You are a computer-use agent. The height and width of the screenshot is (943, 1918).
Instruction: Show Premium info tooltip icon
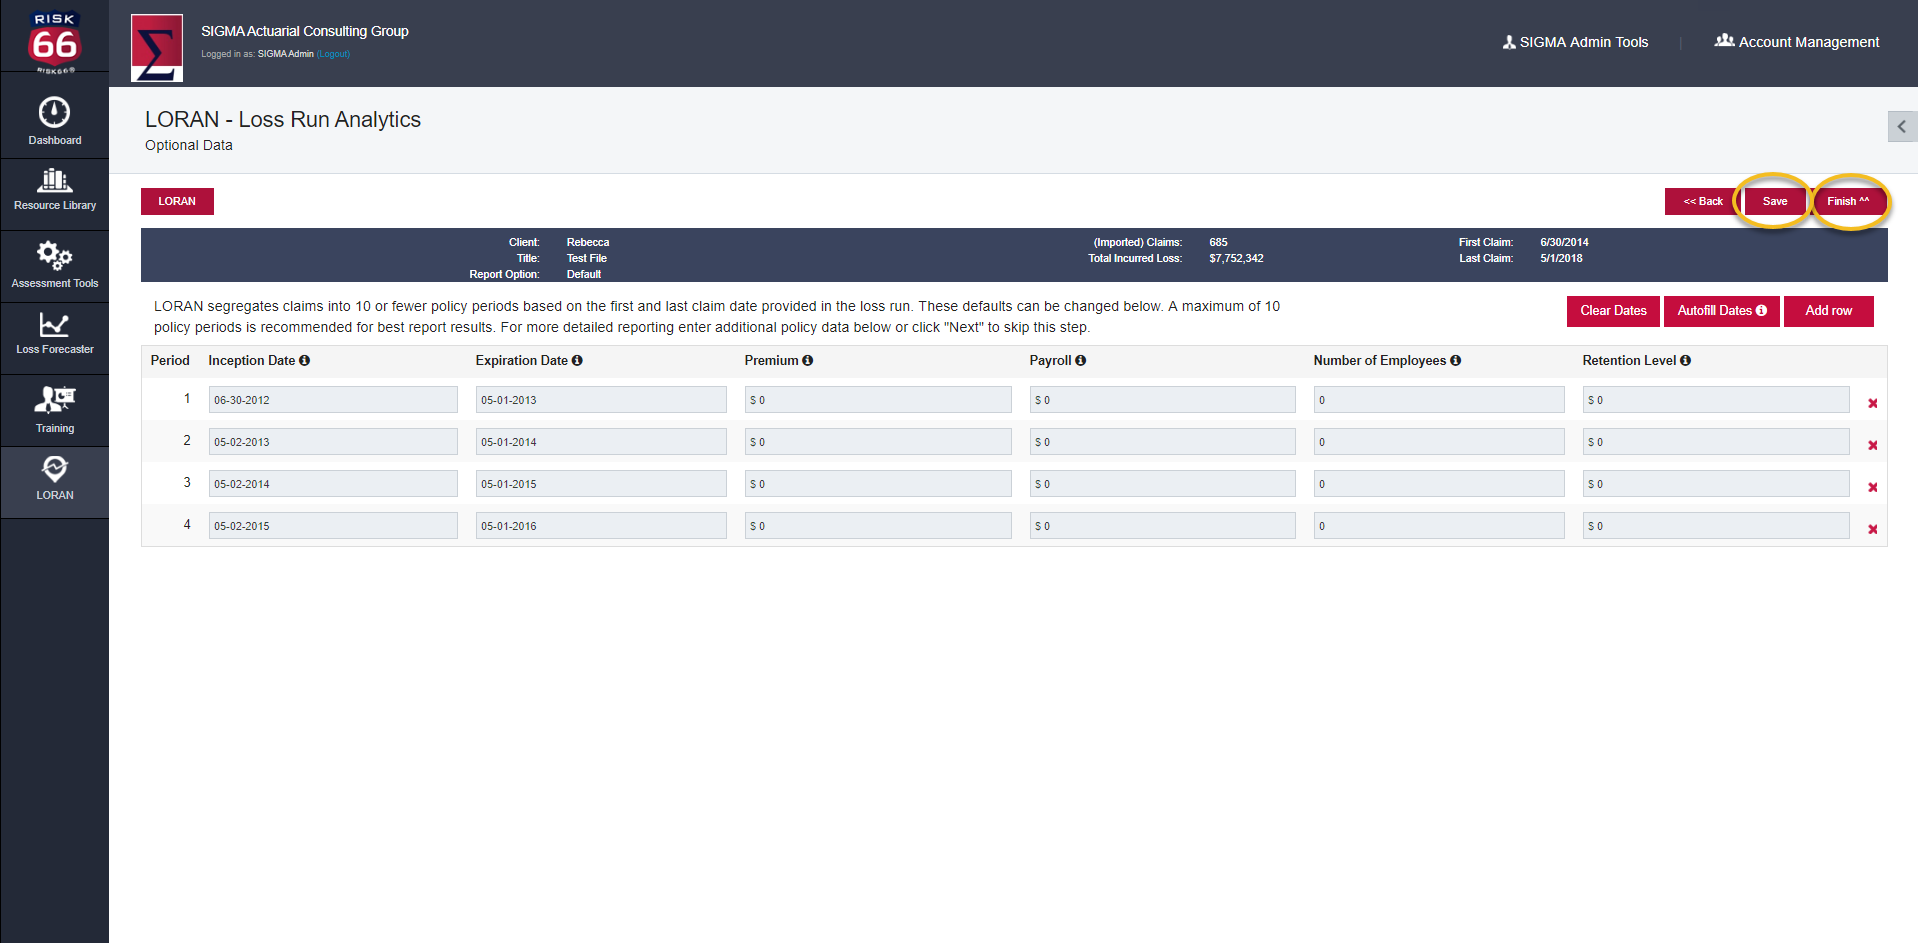point(807,361)
